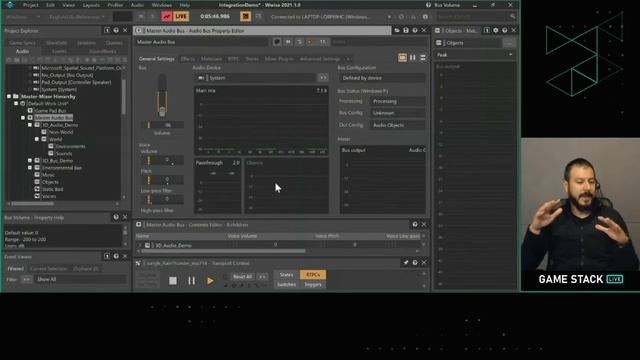The height and width of the screenshot is (360, 640).
Task: Click the Property Editor save icon
Action: tap(406, 31)
